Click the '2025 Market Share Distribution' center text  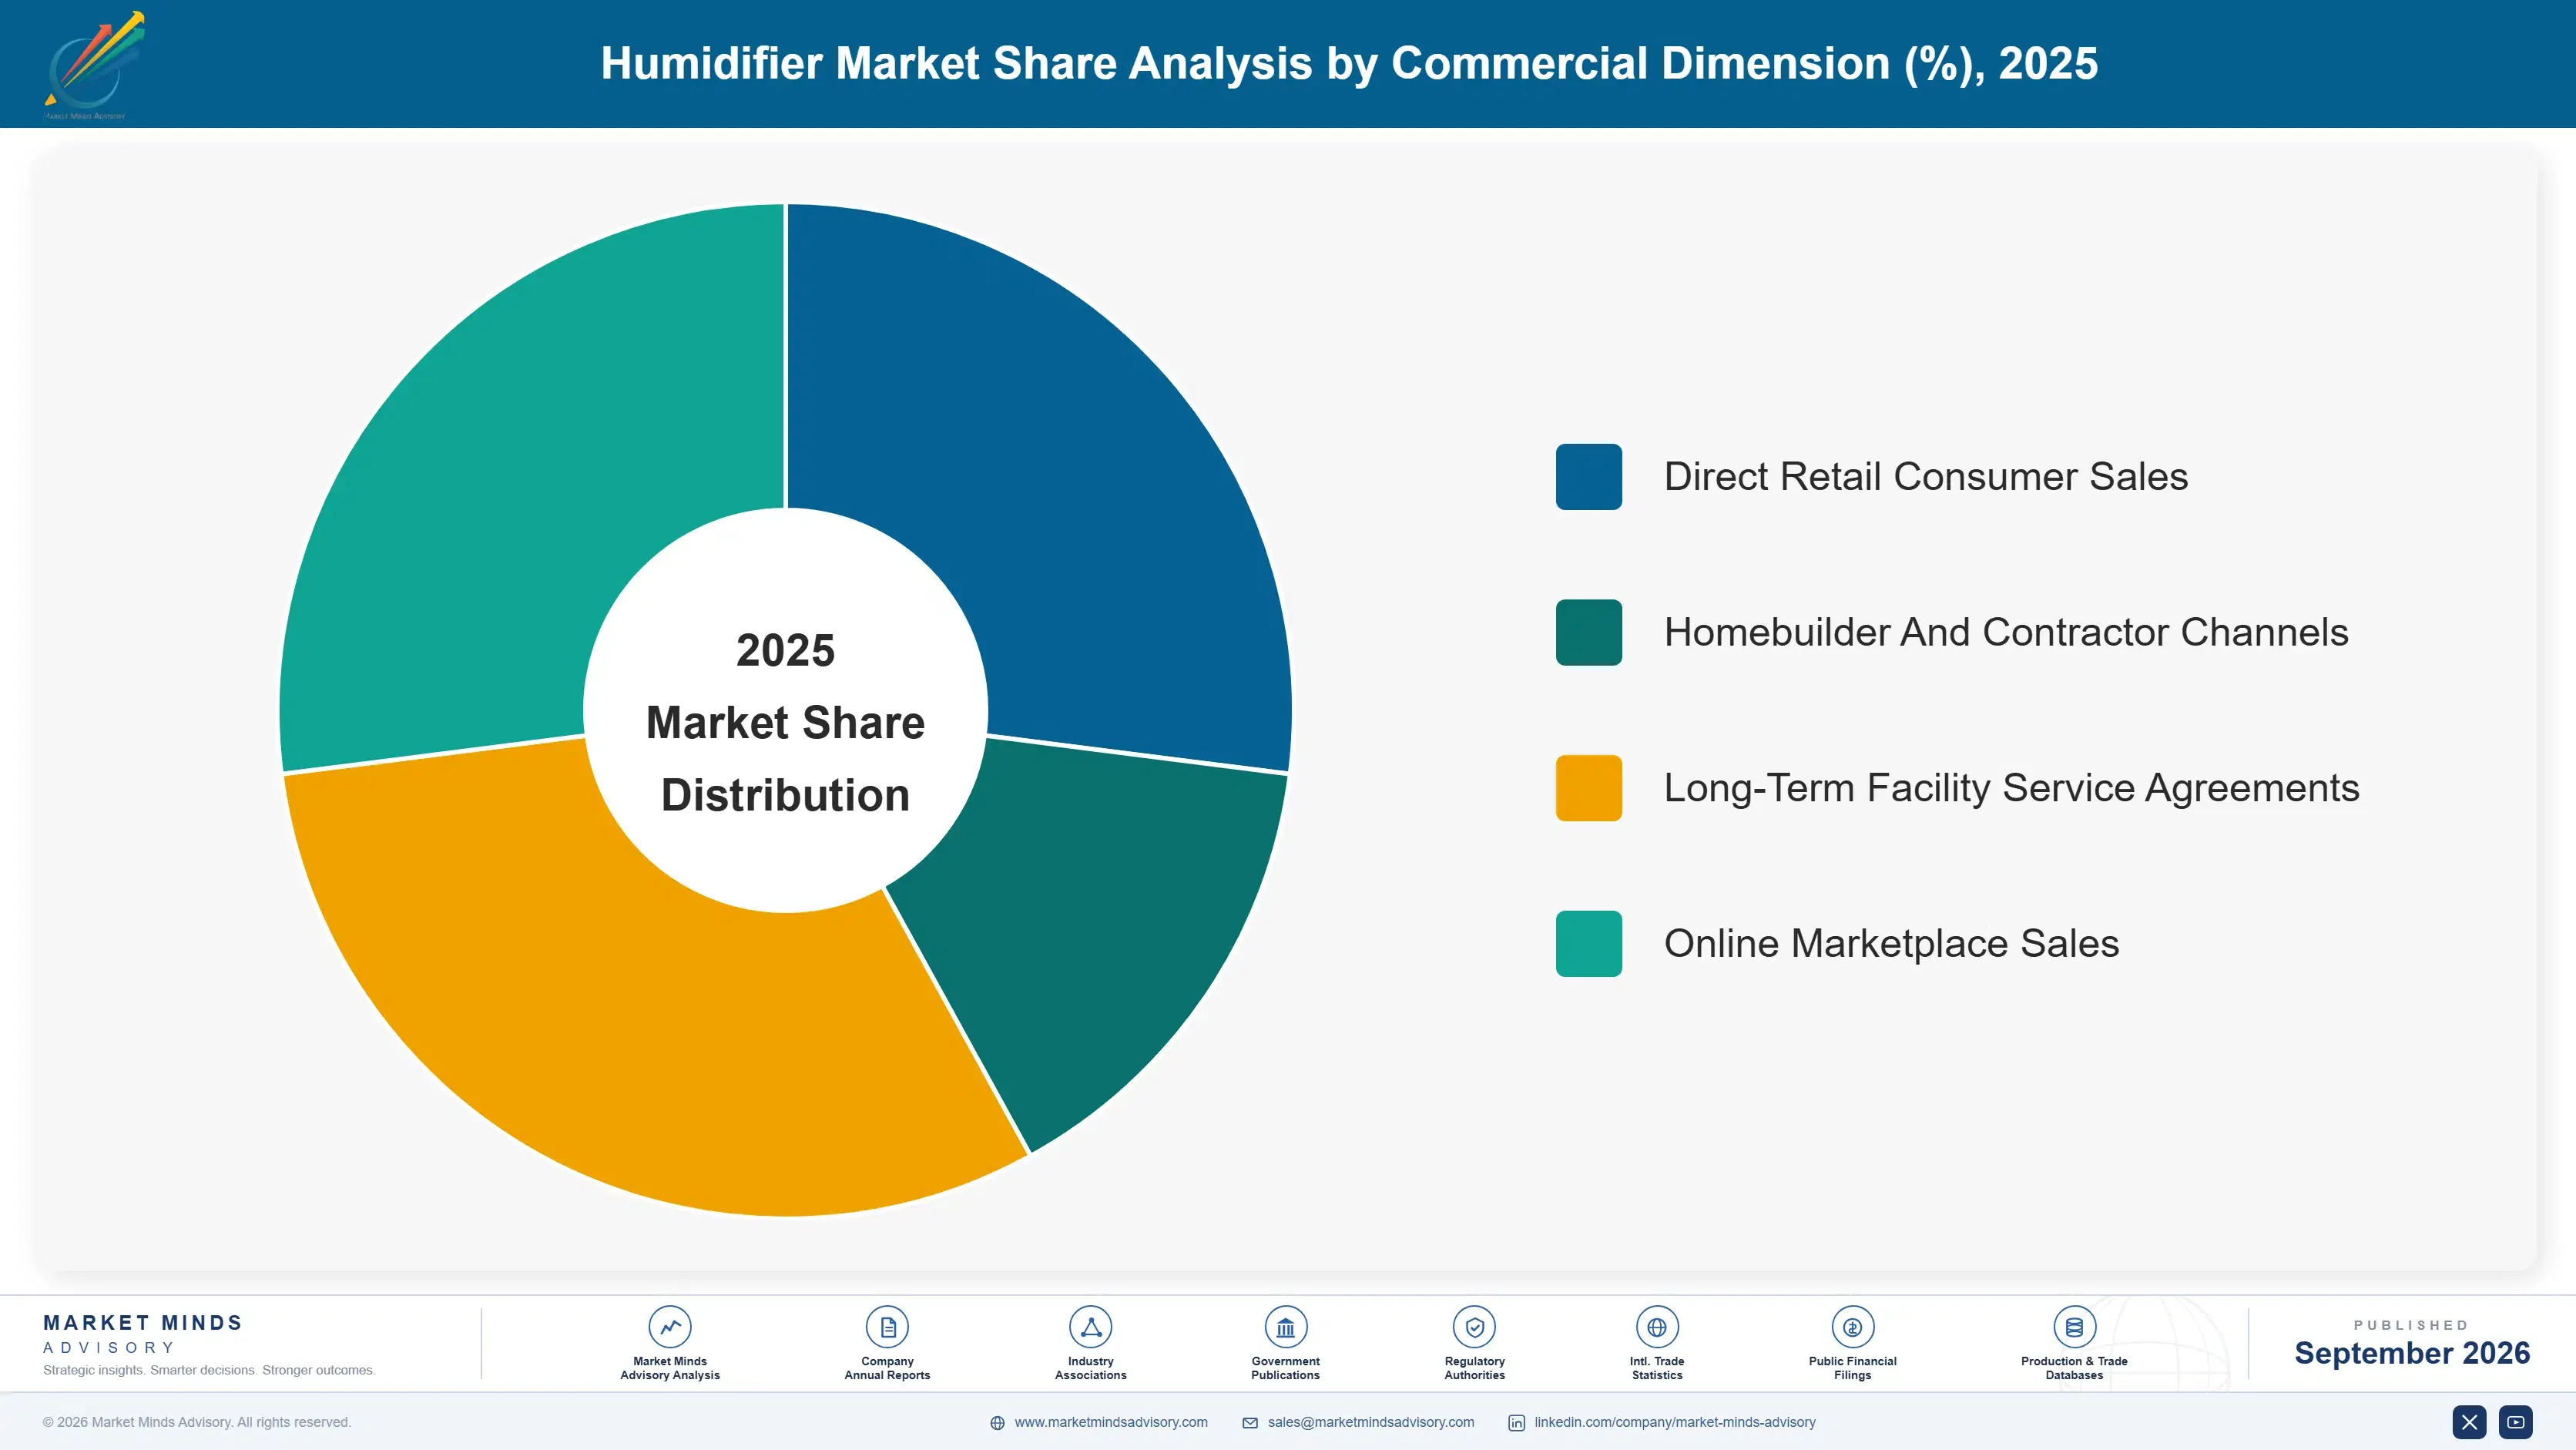tap(785, 722)
